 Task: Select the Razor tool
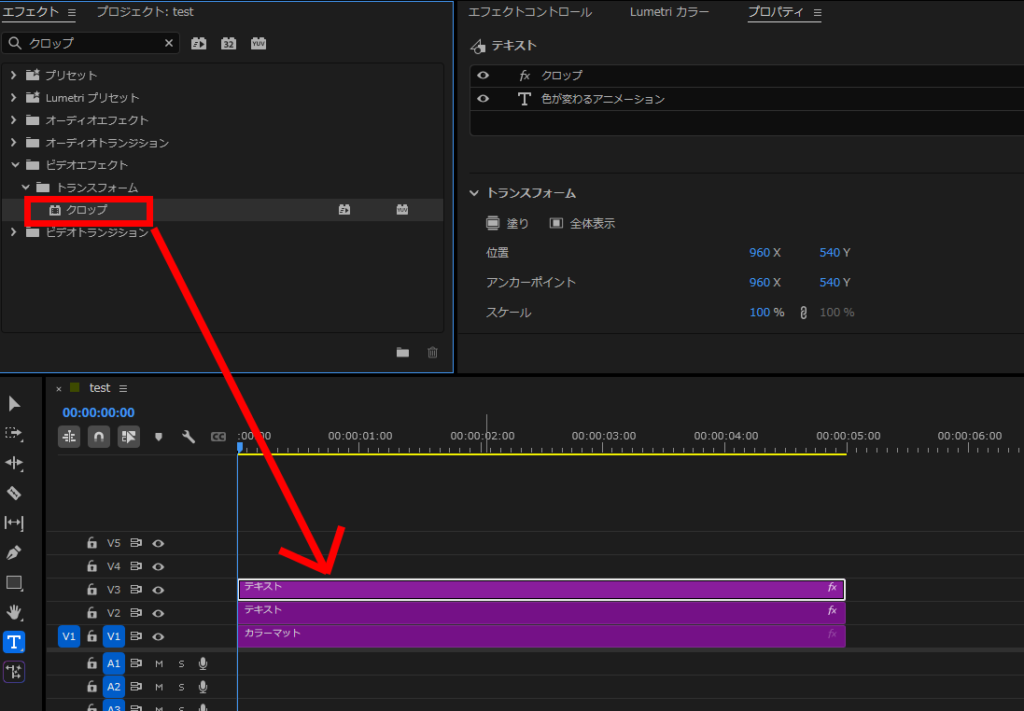(x=14, y=493)
